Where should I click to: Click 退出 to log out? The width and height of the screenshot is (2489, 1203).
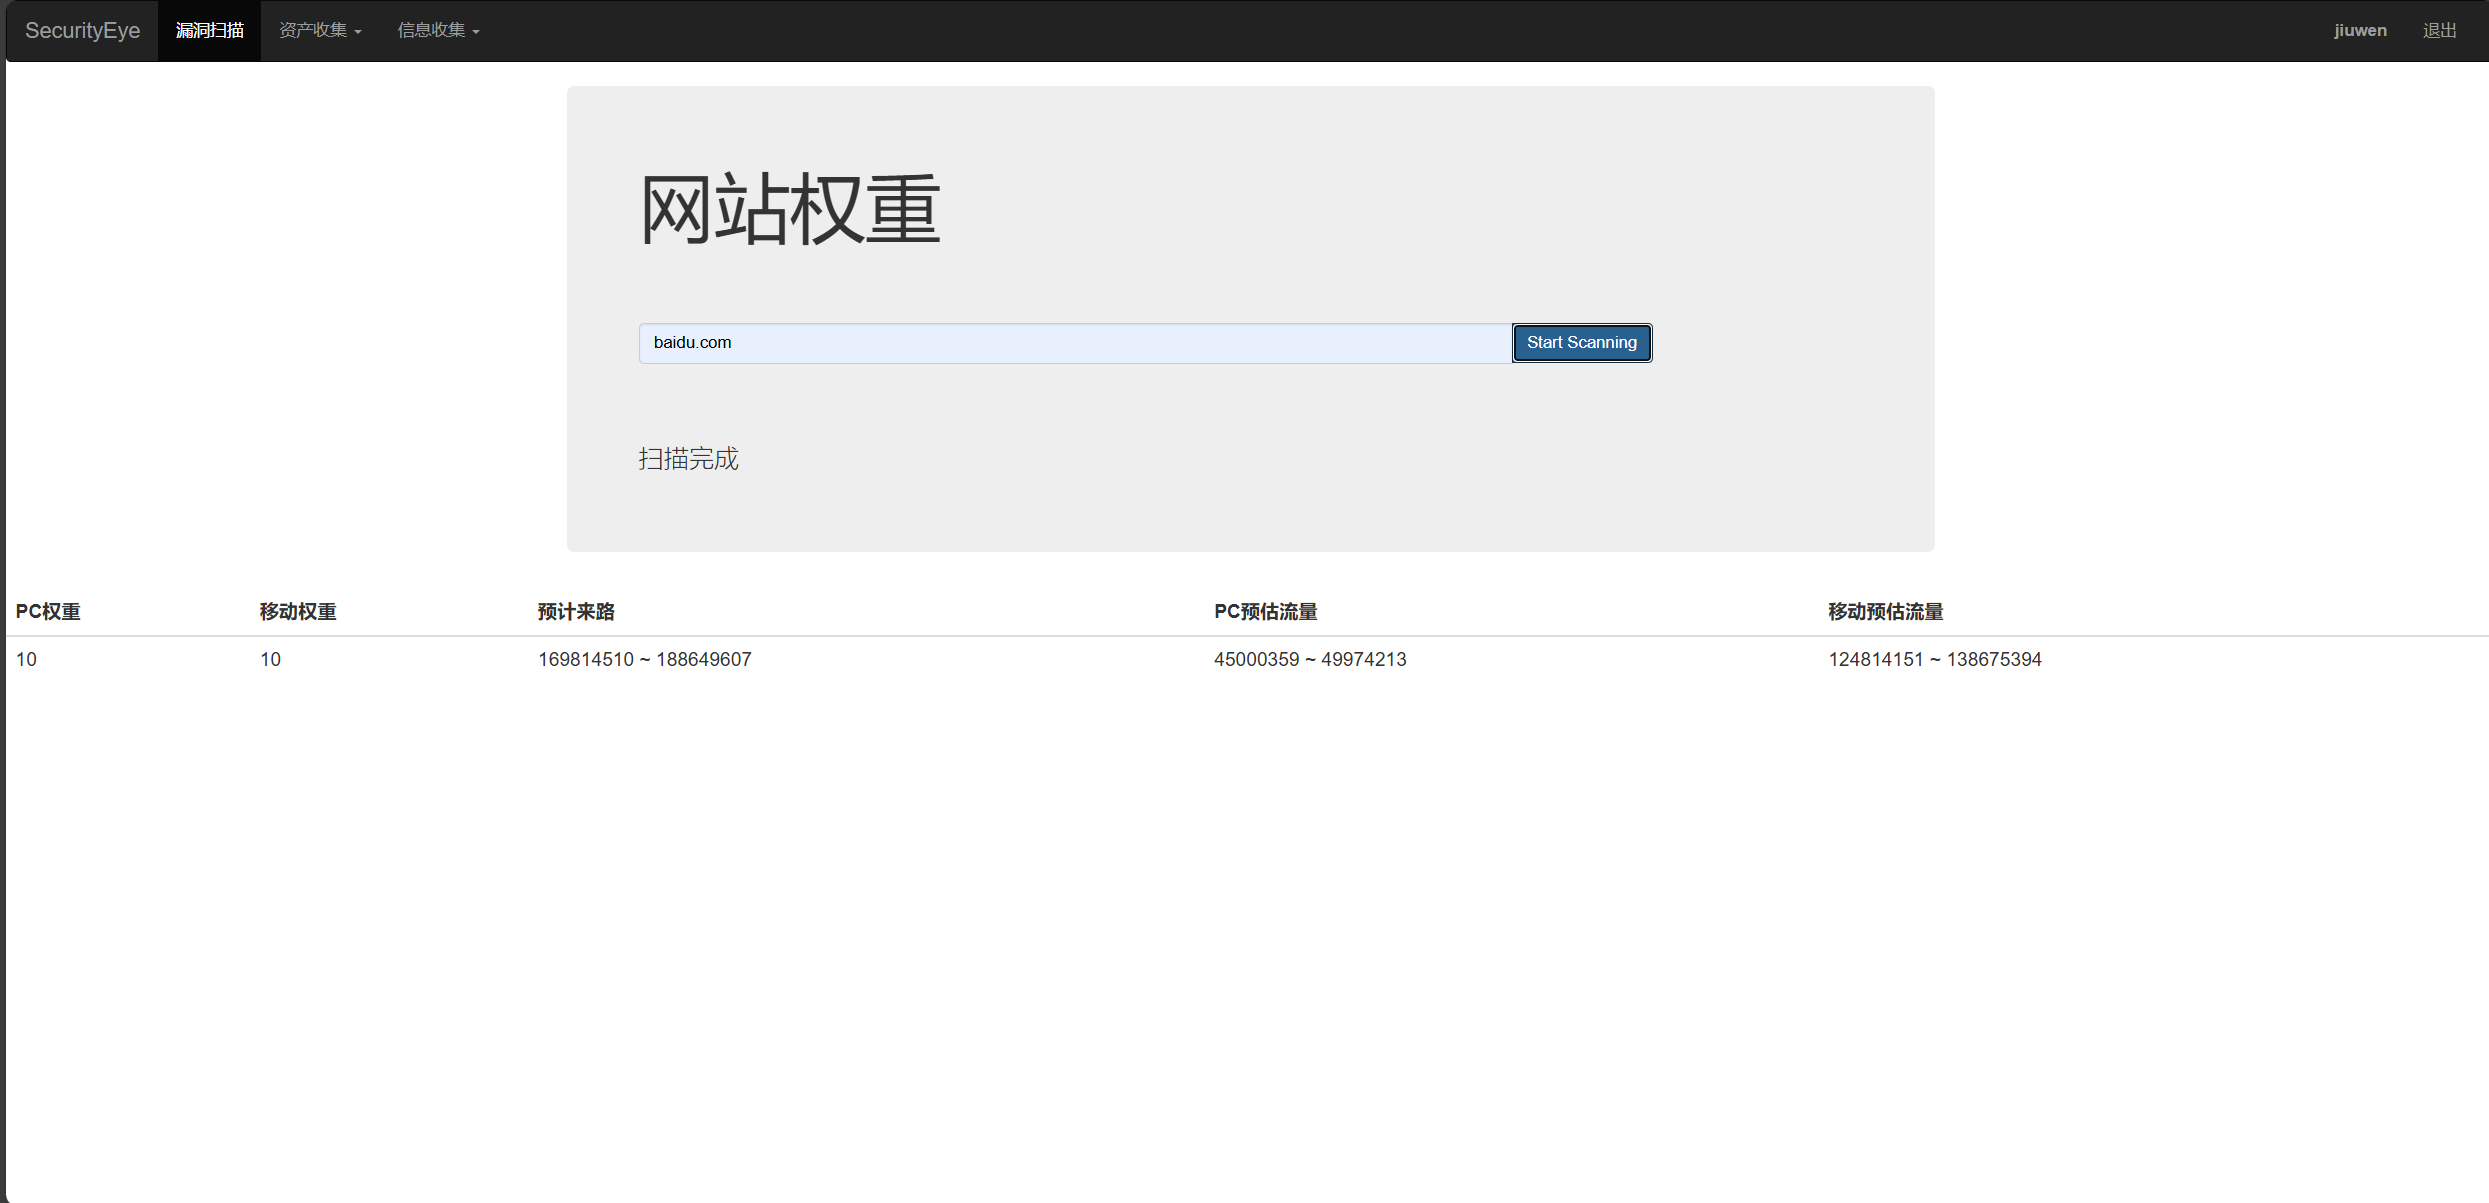point(2439,30)
